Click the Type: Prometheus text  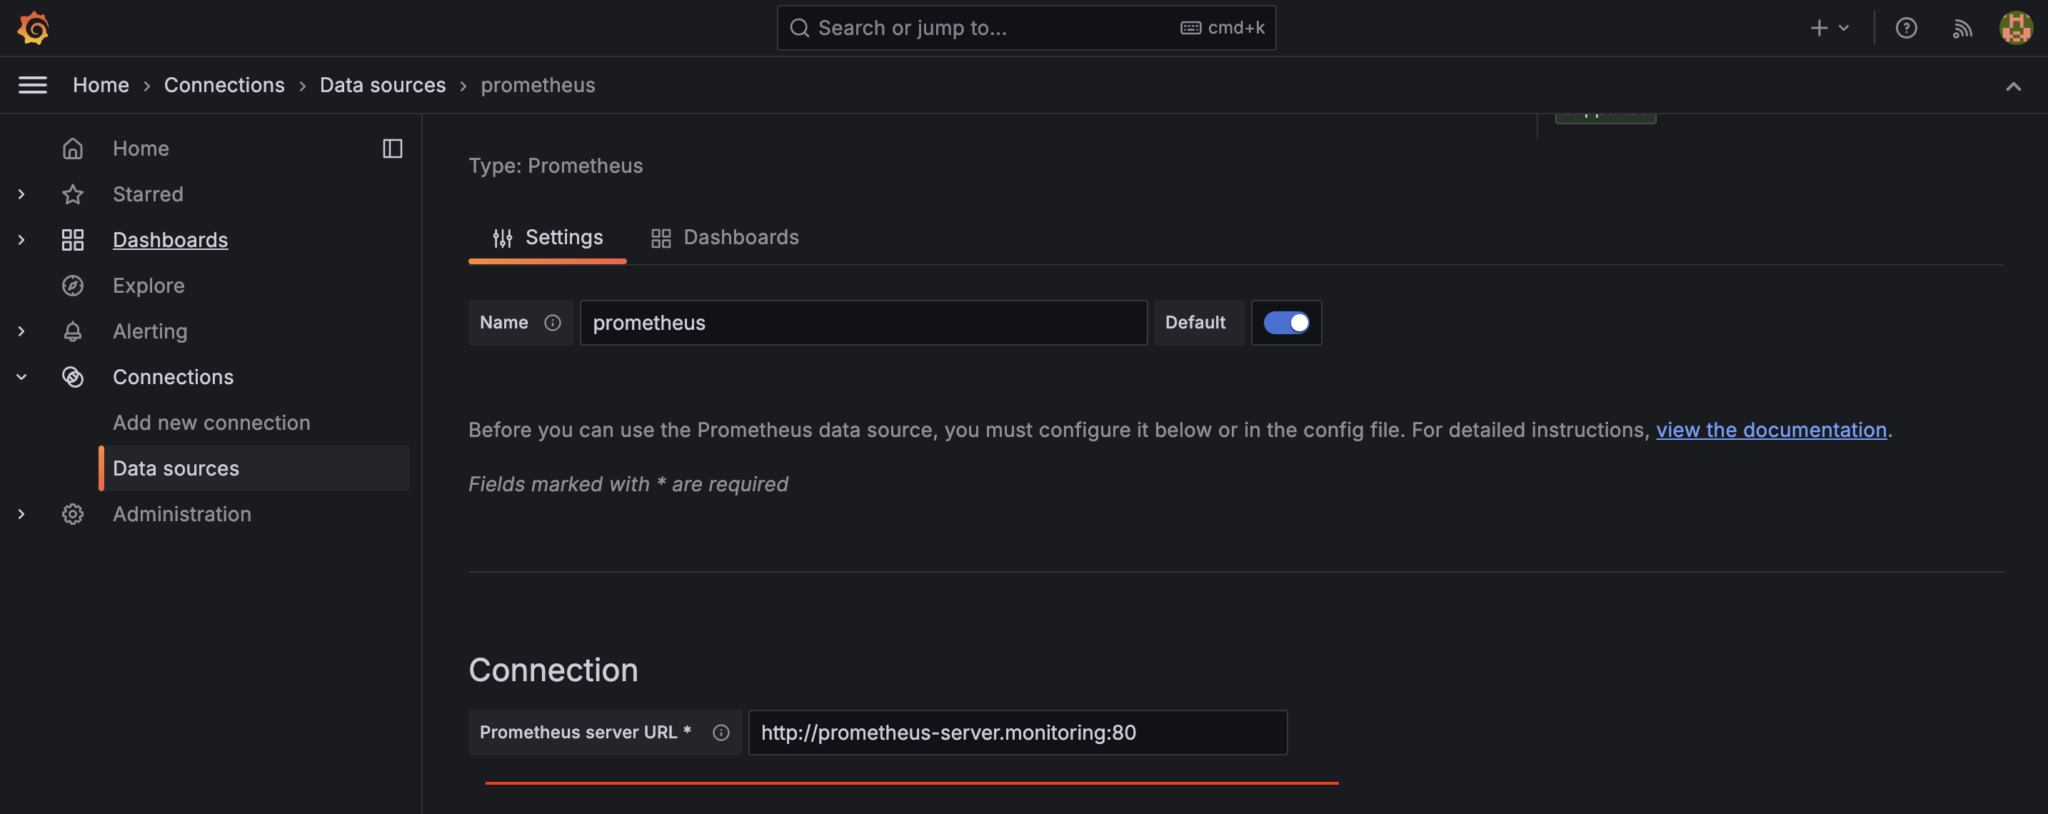click(556, 166)
